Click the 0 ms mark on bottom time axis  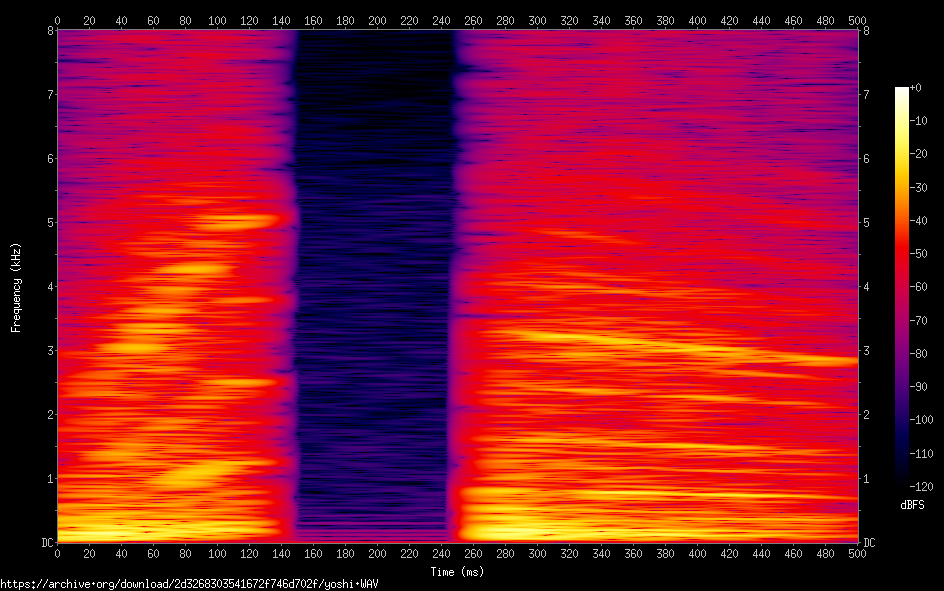click(x=57, y=553)
